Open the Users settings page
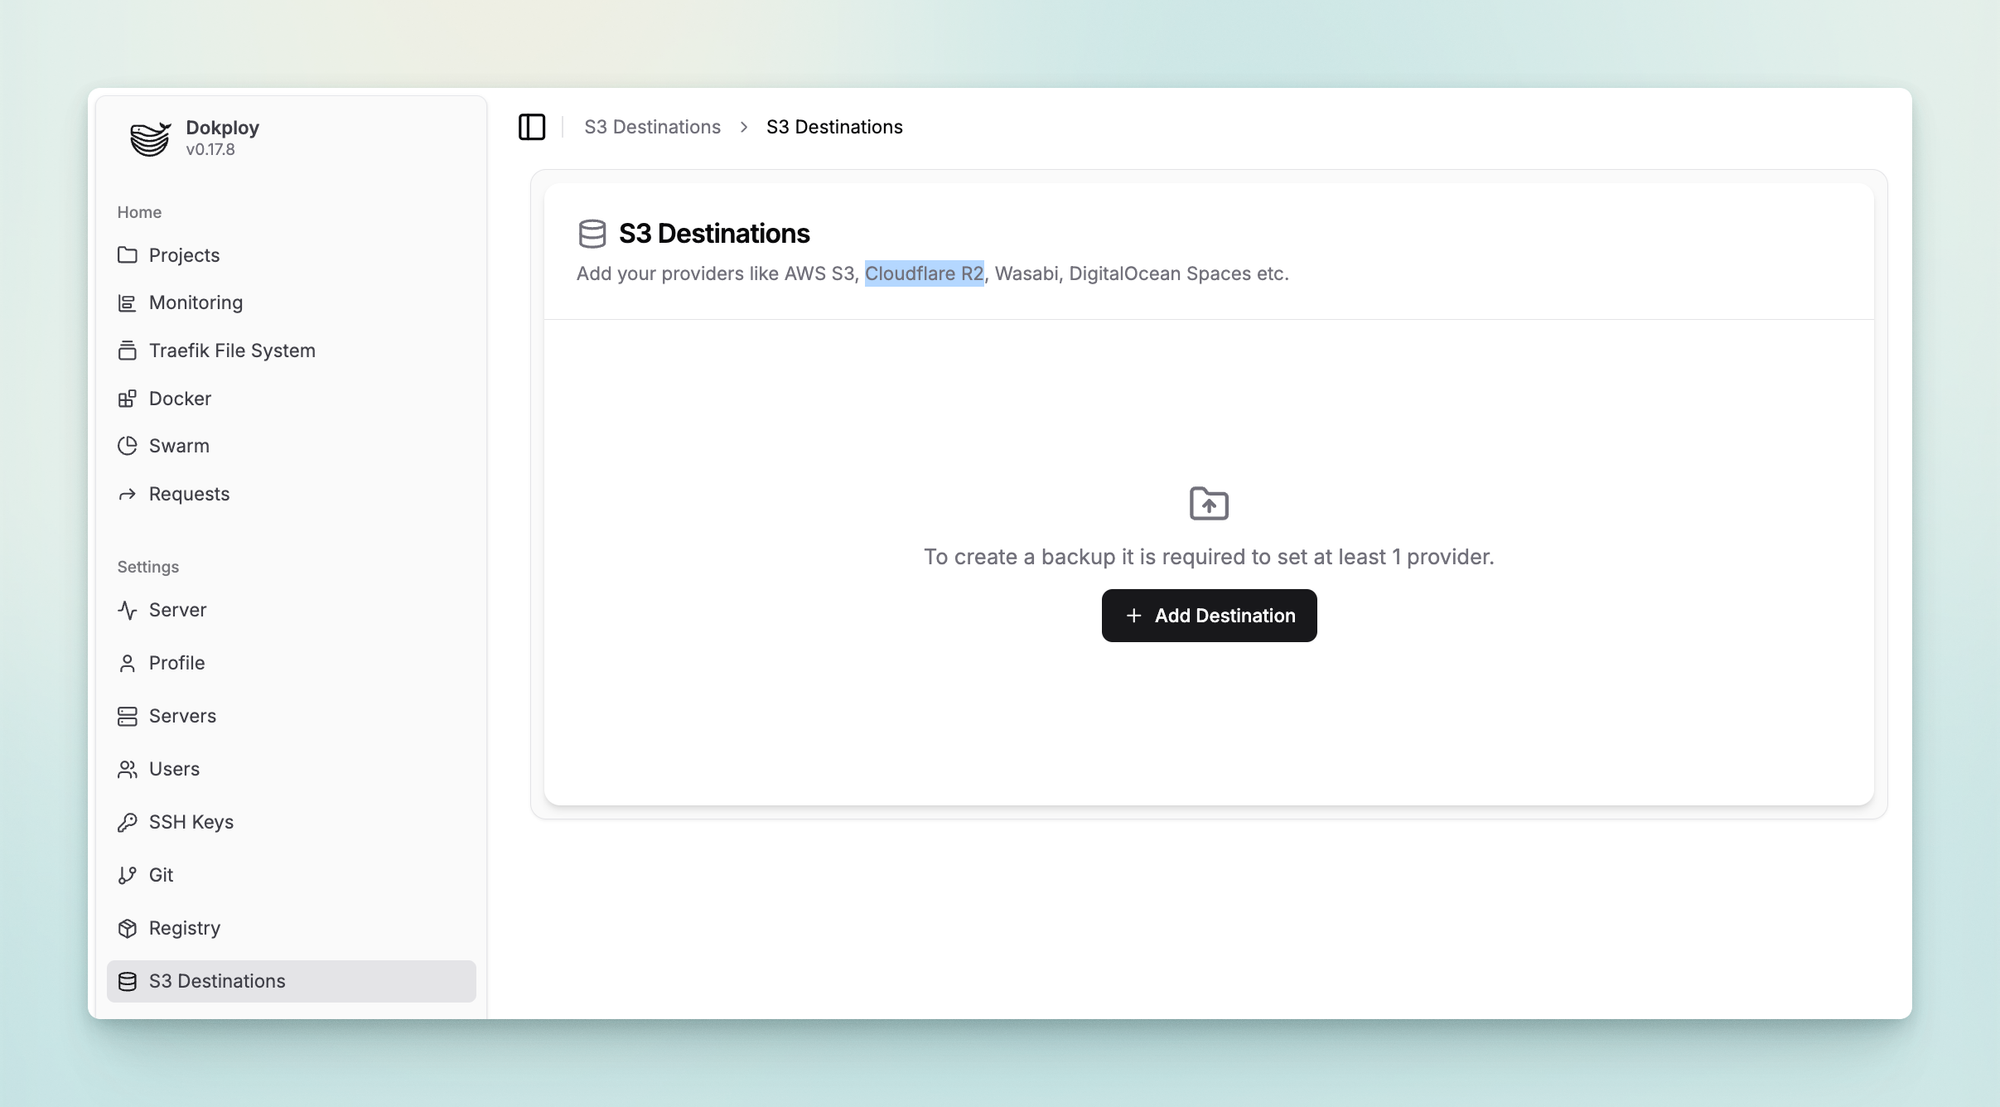 [x=174, y=769]
